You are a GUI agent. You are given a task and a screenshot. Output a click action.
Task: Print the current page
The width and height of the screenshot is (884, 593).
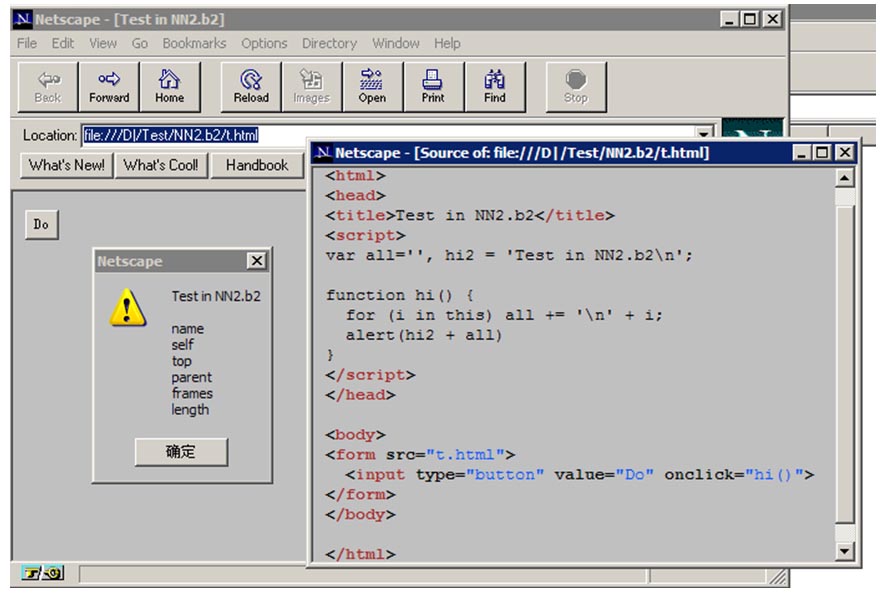coord(434,87)
